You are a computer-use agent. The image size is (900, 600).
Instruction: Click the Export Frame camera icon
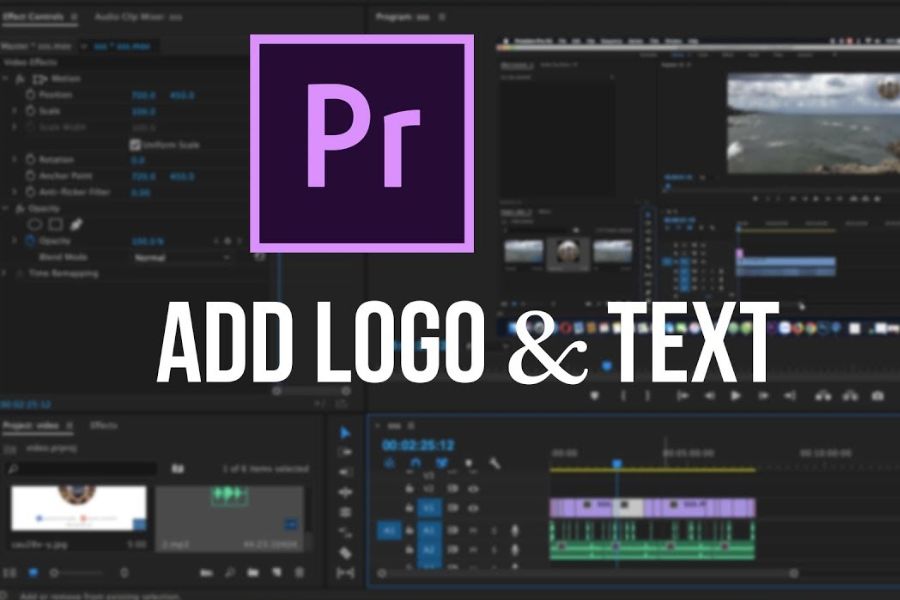(877, 395)
